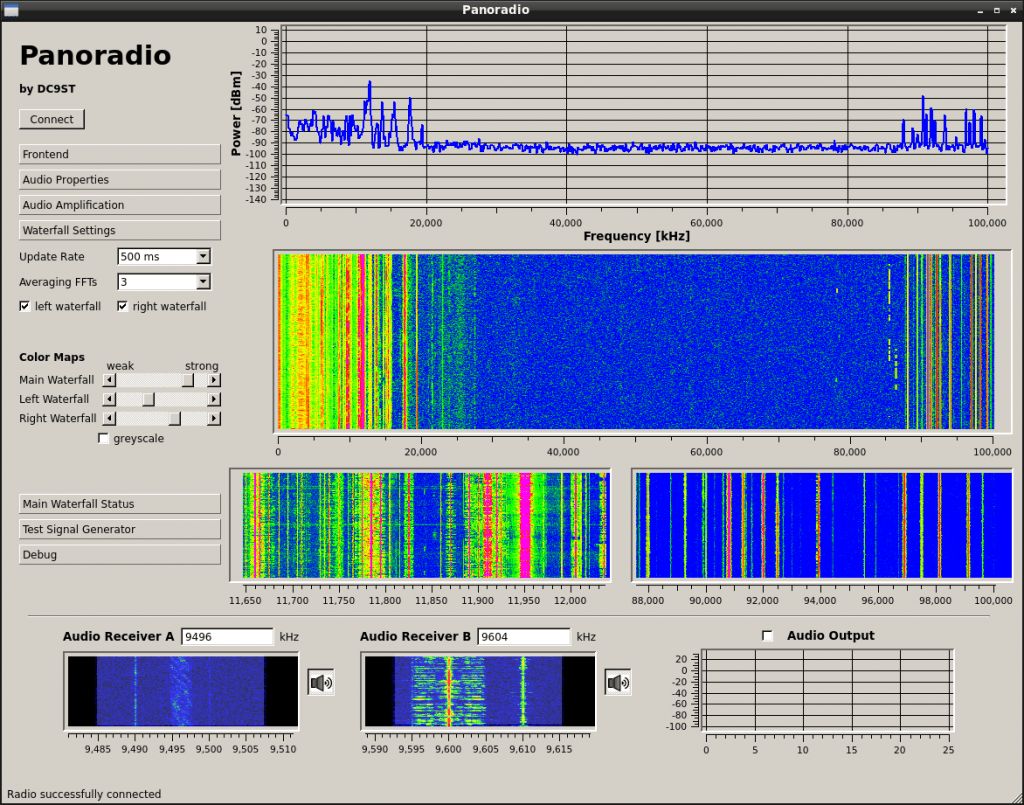Screen dimensions: 1024x805
Task: Open the Debug section
Action: point(120,555)
